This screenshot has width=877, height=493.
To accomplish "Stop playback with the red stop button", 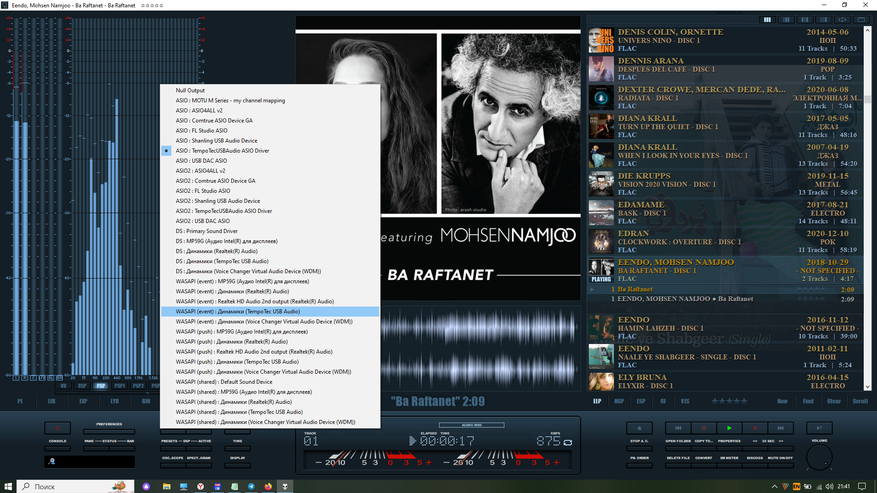I will click(x=755, y=428).
